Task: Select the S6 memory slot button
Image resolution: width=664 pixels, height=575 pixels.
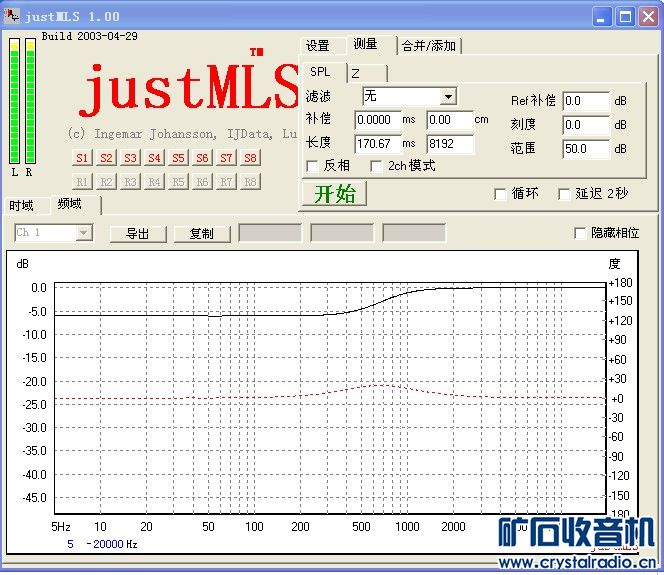Action: pos(202,158)
